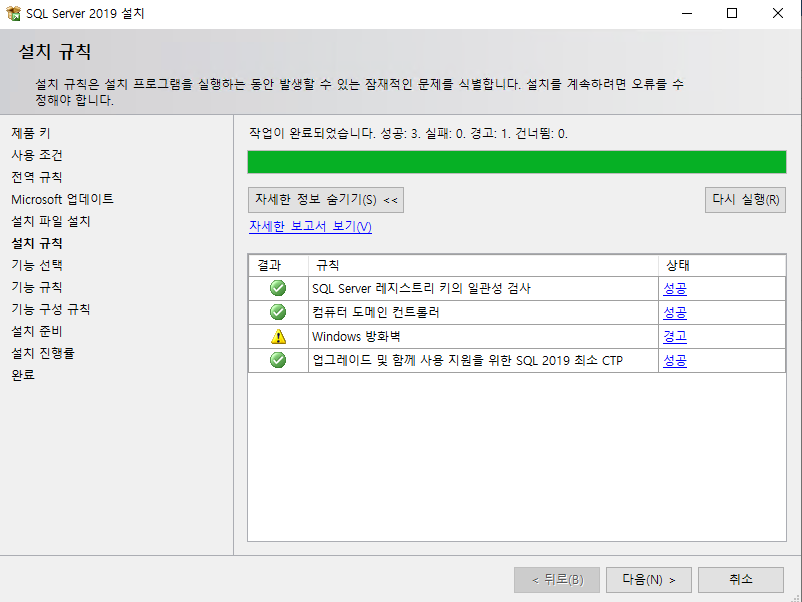Select 제품 키 step in sidebar
This screenshot has height=602, width=802.
click(x=31, y=133)
